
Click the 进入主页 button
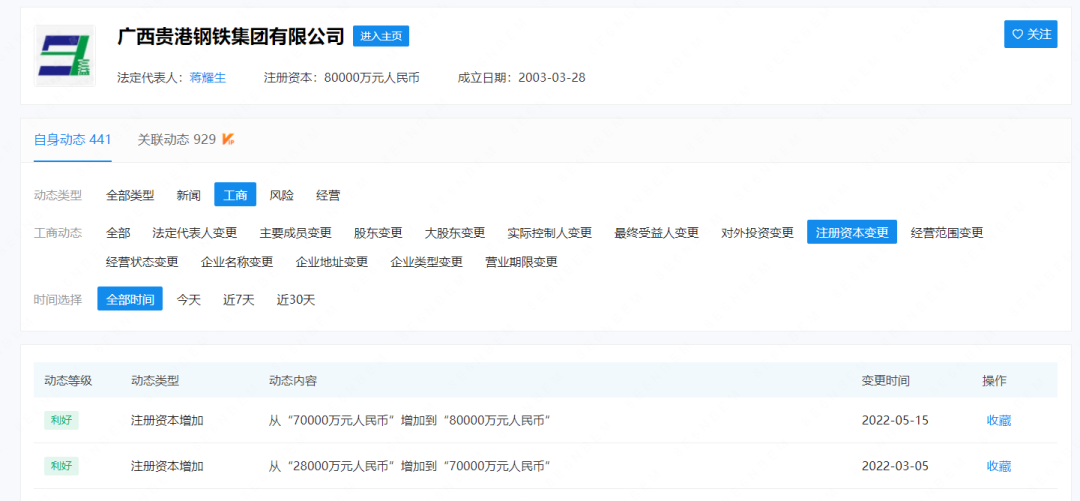381,36
